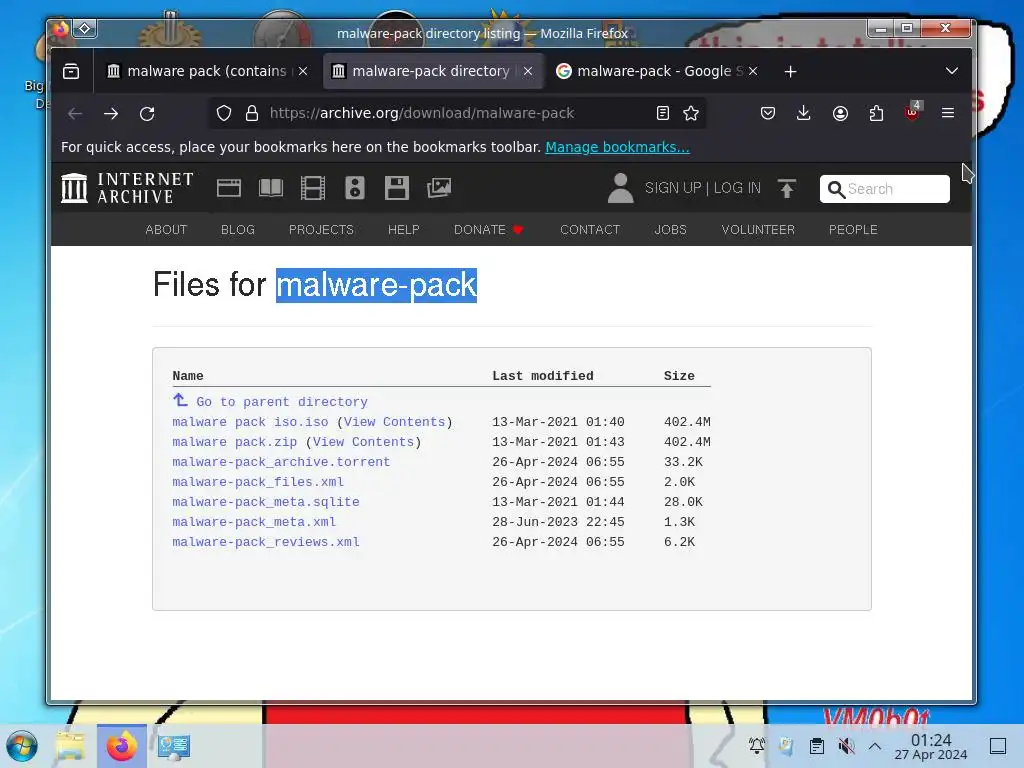
Task: Click the user avatar icon
Action: [620, 188]
